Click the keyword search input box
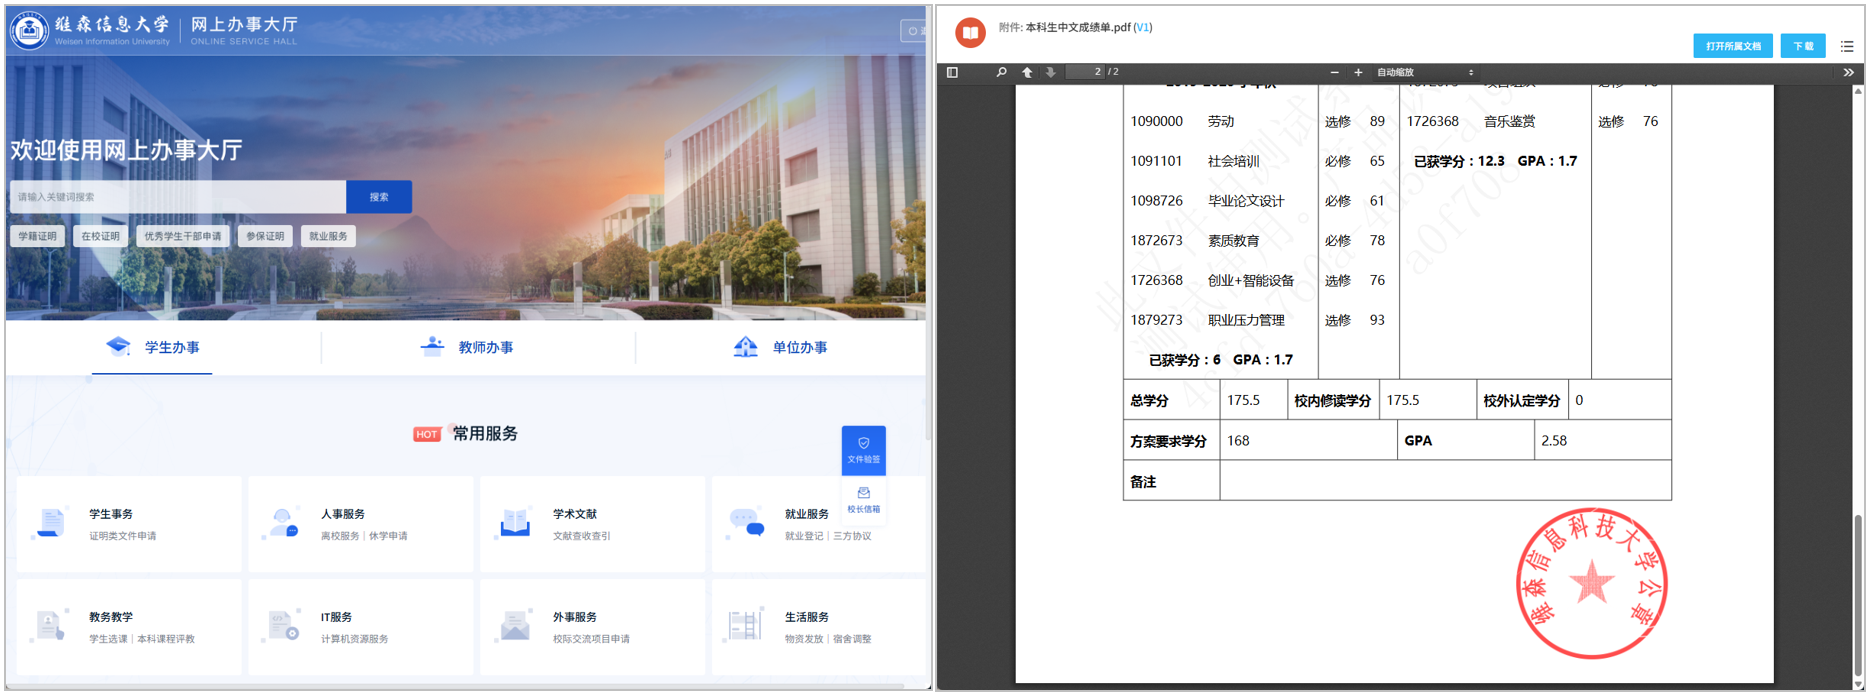 coord(178,197)
